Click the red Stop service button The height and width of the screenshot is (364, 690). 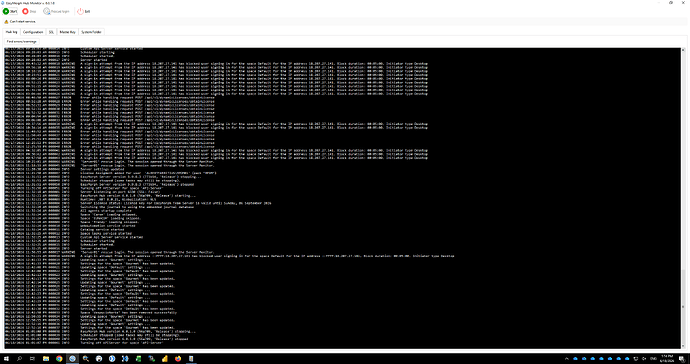pos(29,11)
